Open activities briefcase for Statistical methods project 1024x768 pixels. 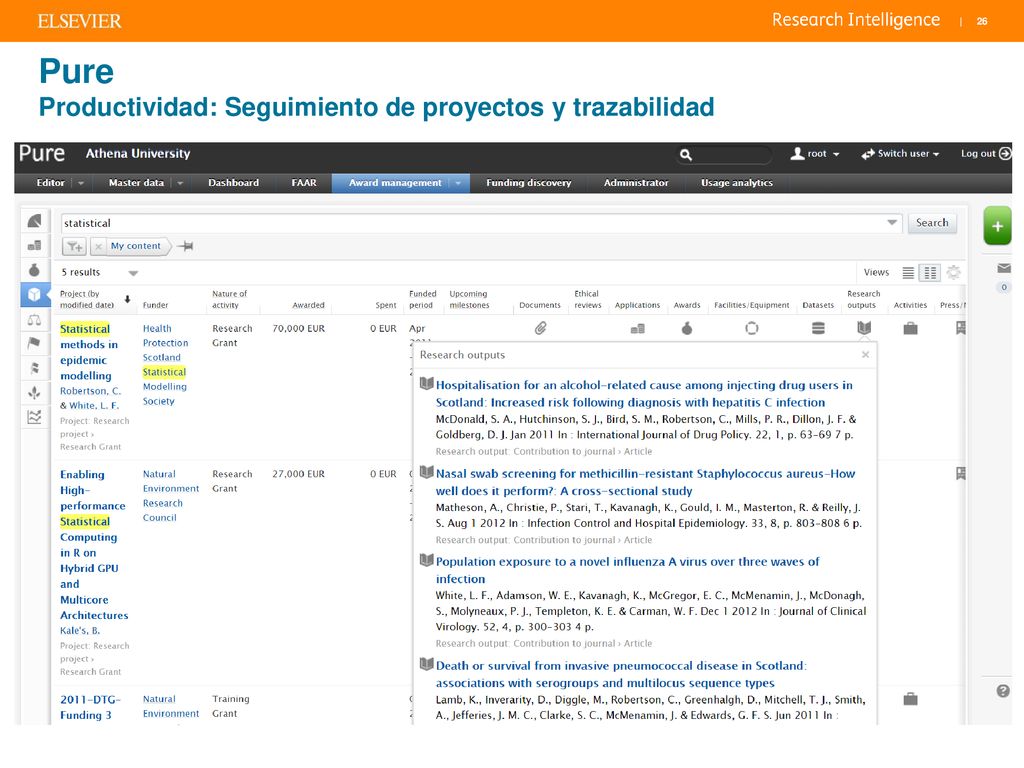910,328
